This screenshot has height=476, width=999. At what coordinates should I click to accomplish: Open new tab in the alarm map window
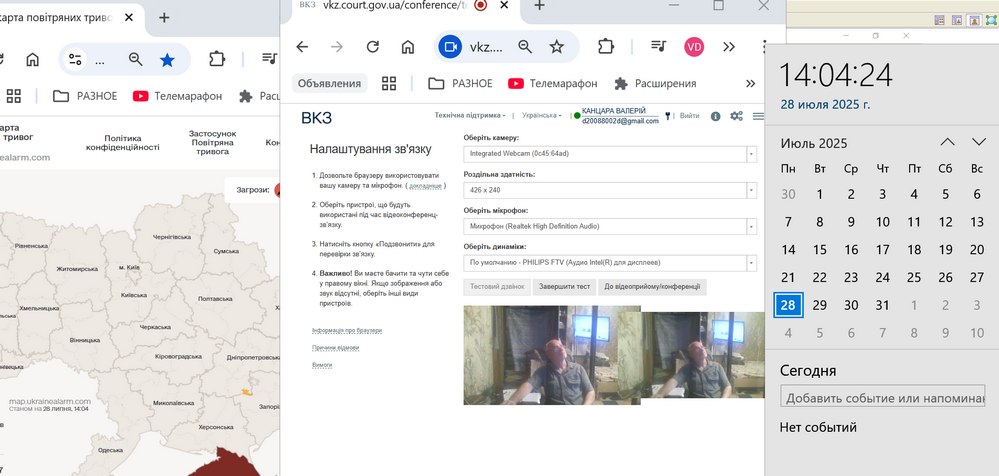[164, 18]
